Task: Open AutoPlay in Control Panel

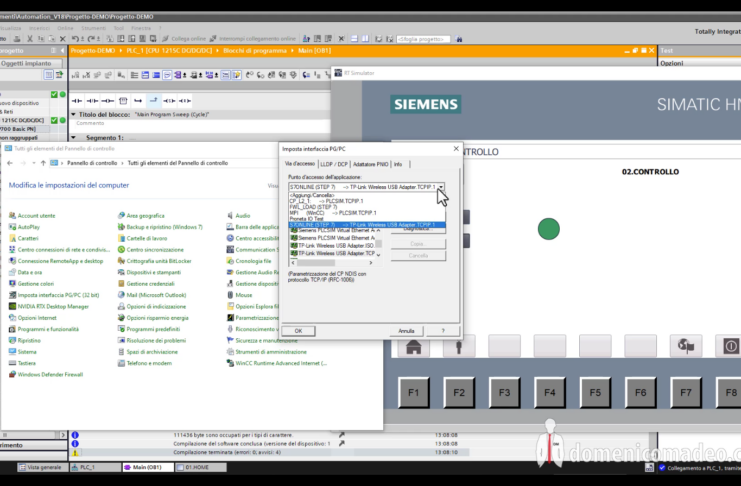Action: click(x=24, y=227)
